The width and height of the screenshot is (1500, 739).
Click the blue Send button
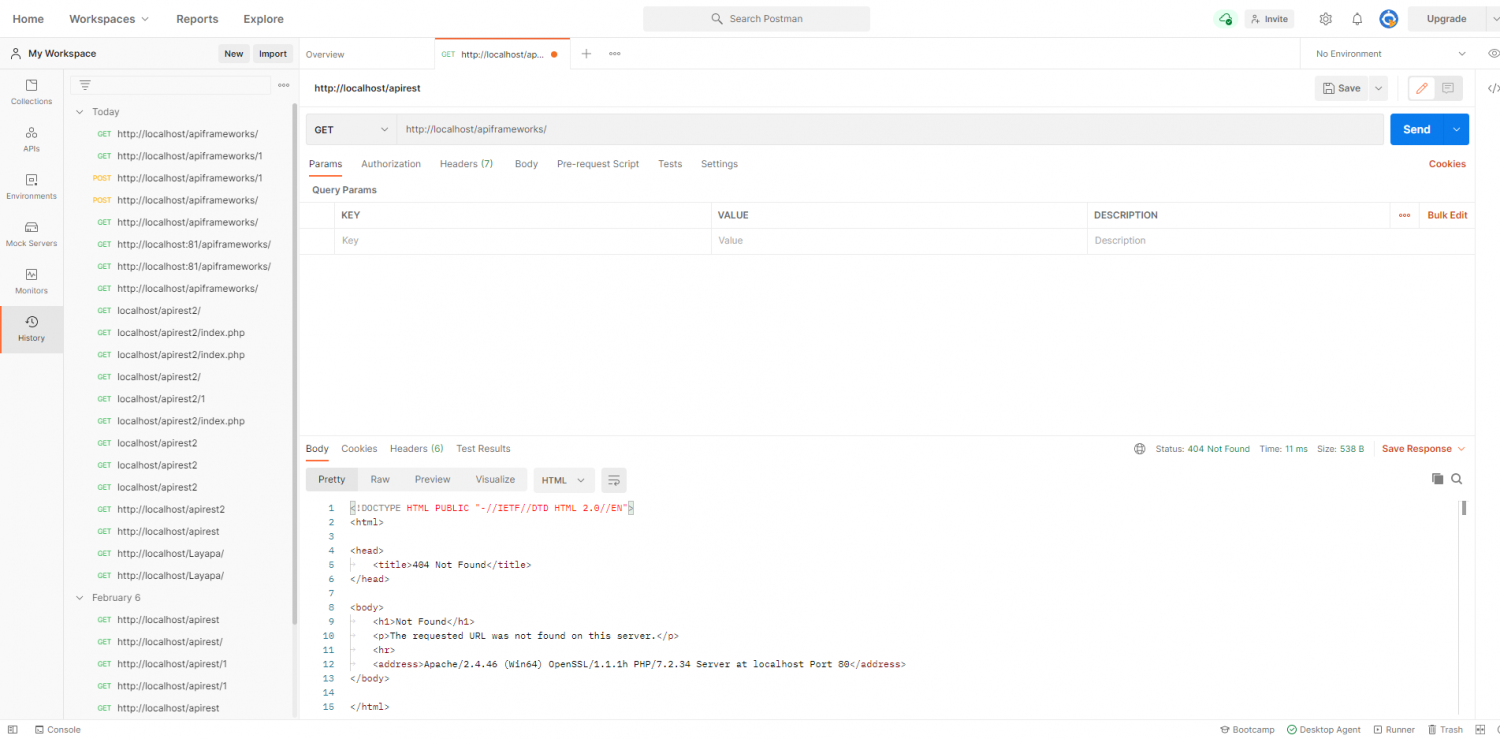[x=1417, y=130]
